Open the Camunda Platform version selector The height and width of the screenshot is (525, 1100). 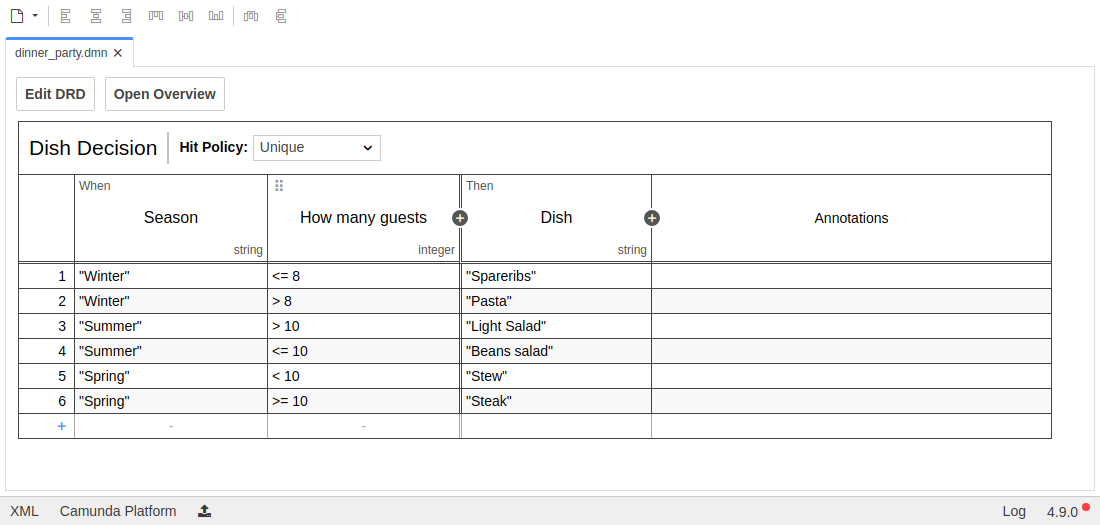click(118, 511)
